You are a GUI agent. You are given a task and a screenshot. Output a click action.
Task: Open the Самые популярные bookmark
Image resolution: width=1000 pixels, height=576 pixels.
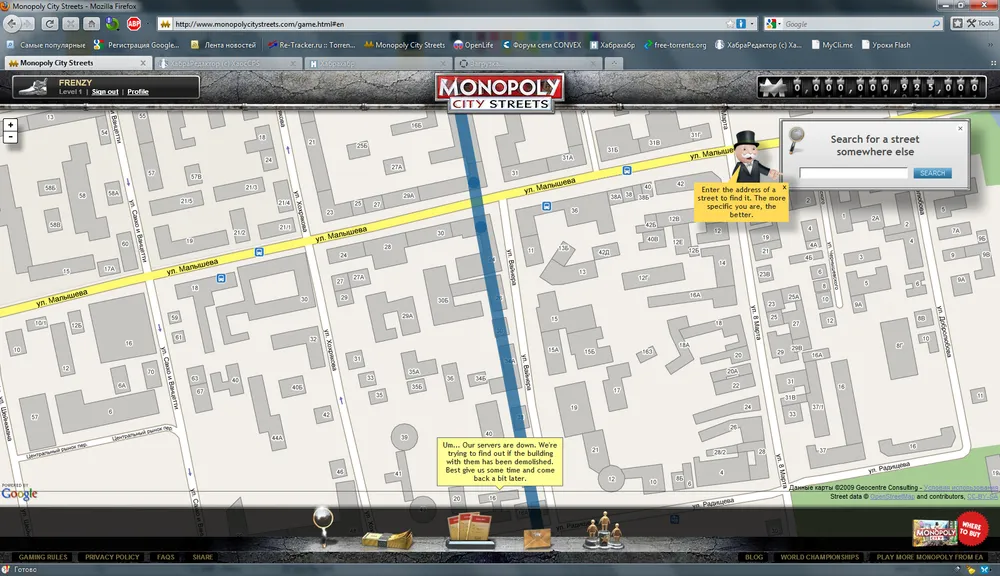[46, 45]
